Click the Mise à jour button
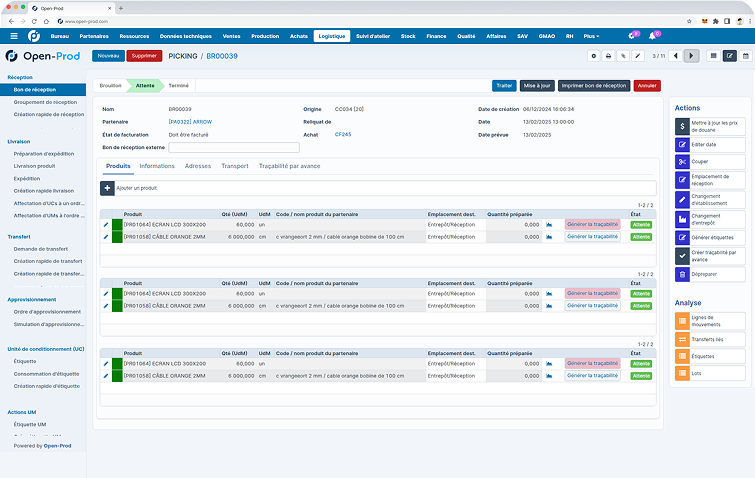The height and width of the screenshot is (478, 755). 537,86
